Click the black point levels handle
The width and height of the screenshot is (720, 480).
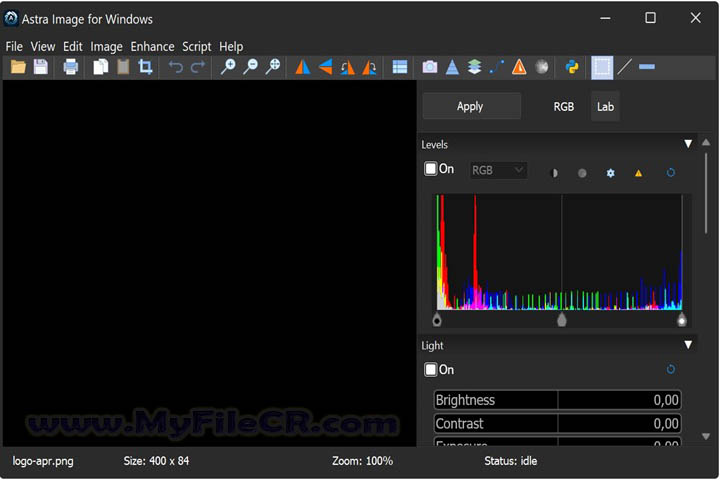pyautogui.click(x=437, y=320)
